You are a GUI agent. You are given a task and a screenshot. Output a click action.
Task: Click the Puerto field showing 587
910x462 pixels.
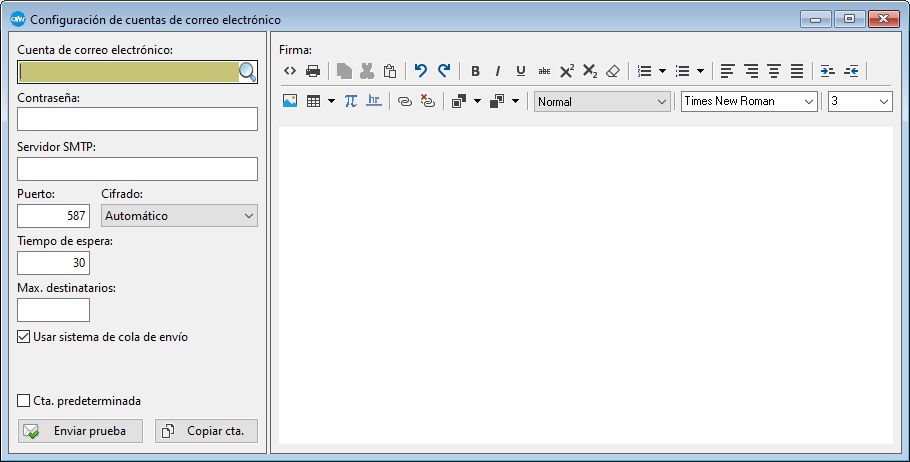point(53,216)
